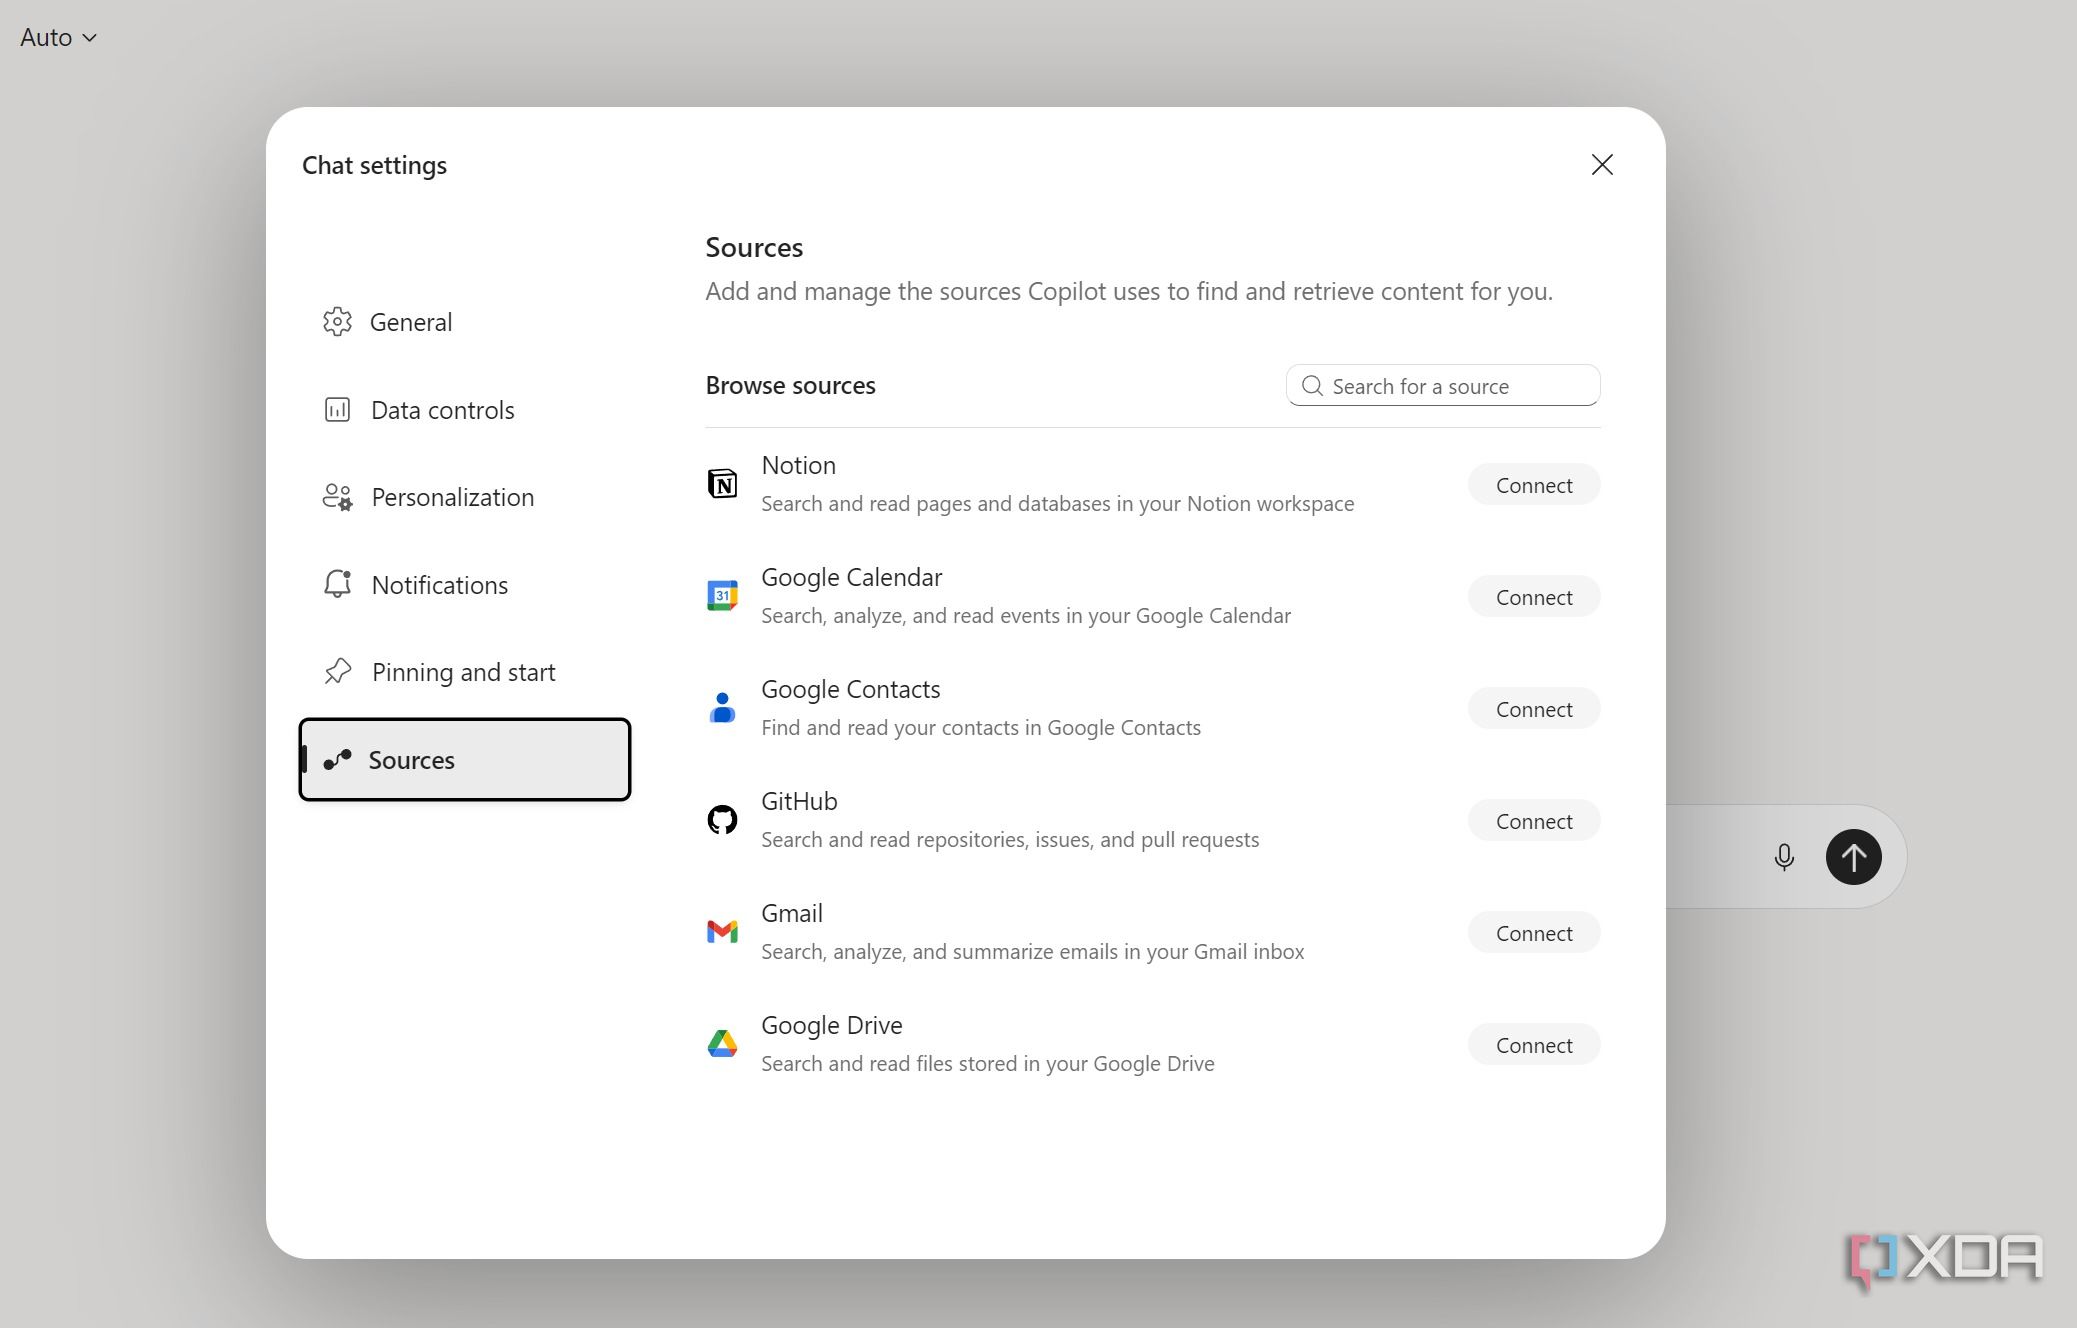The image size is (2077, 1328).
Task: Click the Google Drive logo icon
Action: [x=722, y=1044]
